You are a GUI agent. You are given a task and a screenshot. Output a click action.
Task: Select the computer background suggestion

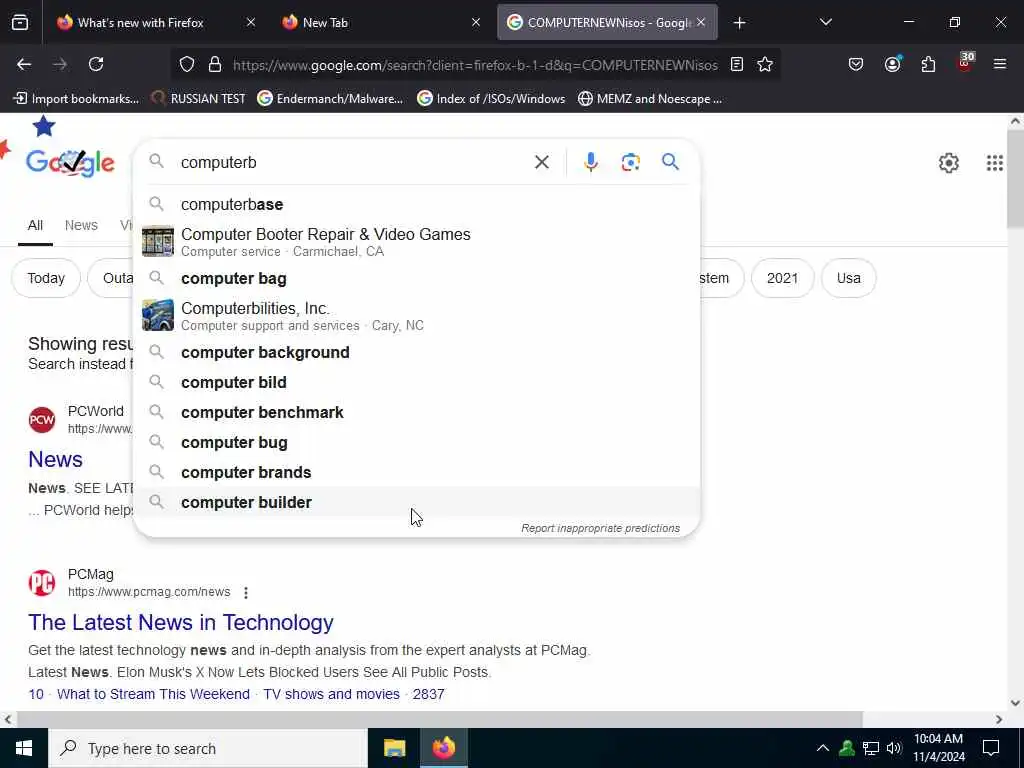417,353
